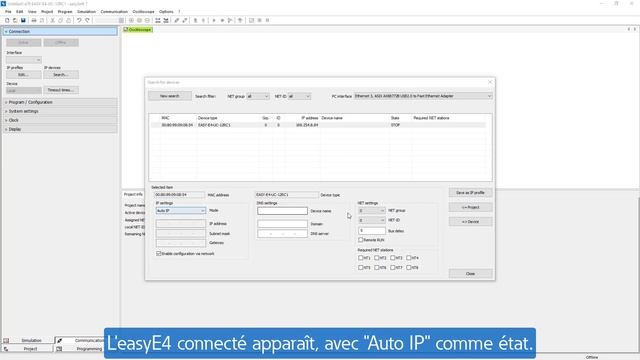Close the Search for devices dialog with X

pos(490,82)
